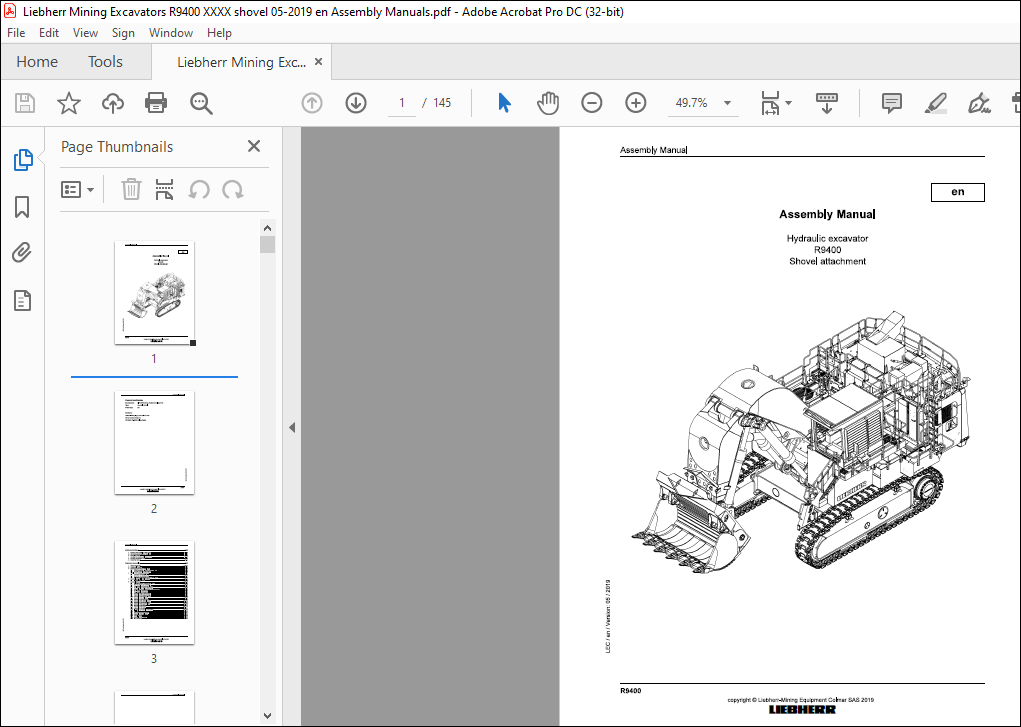The image size is (1021, 727).
Task: Expand the page fit options arrow
Action: [x=789, y=103]
